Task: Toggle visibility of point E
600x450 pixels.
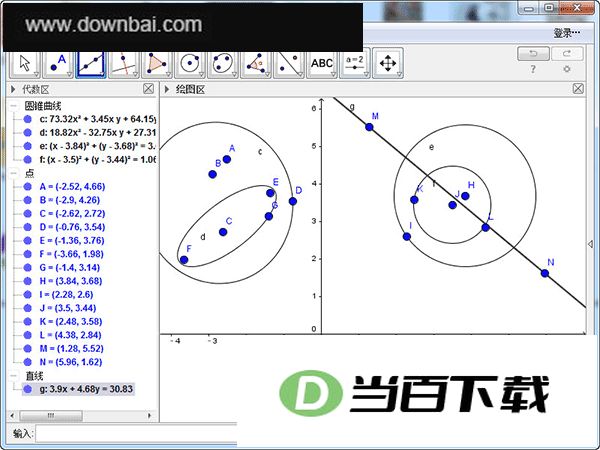Action: [x=27, y=240]
